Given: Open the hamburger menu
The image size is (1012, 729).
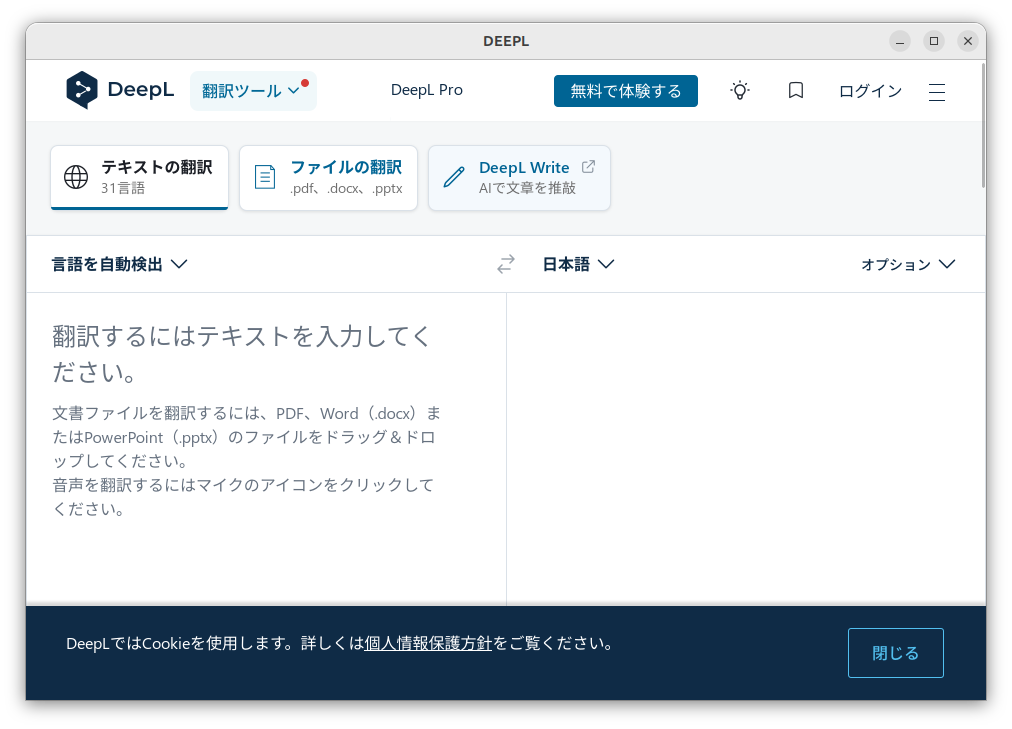Looking at the screenshot, I should (x=936, y=90).
